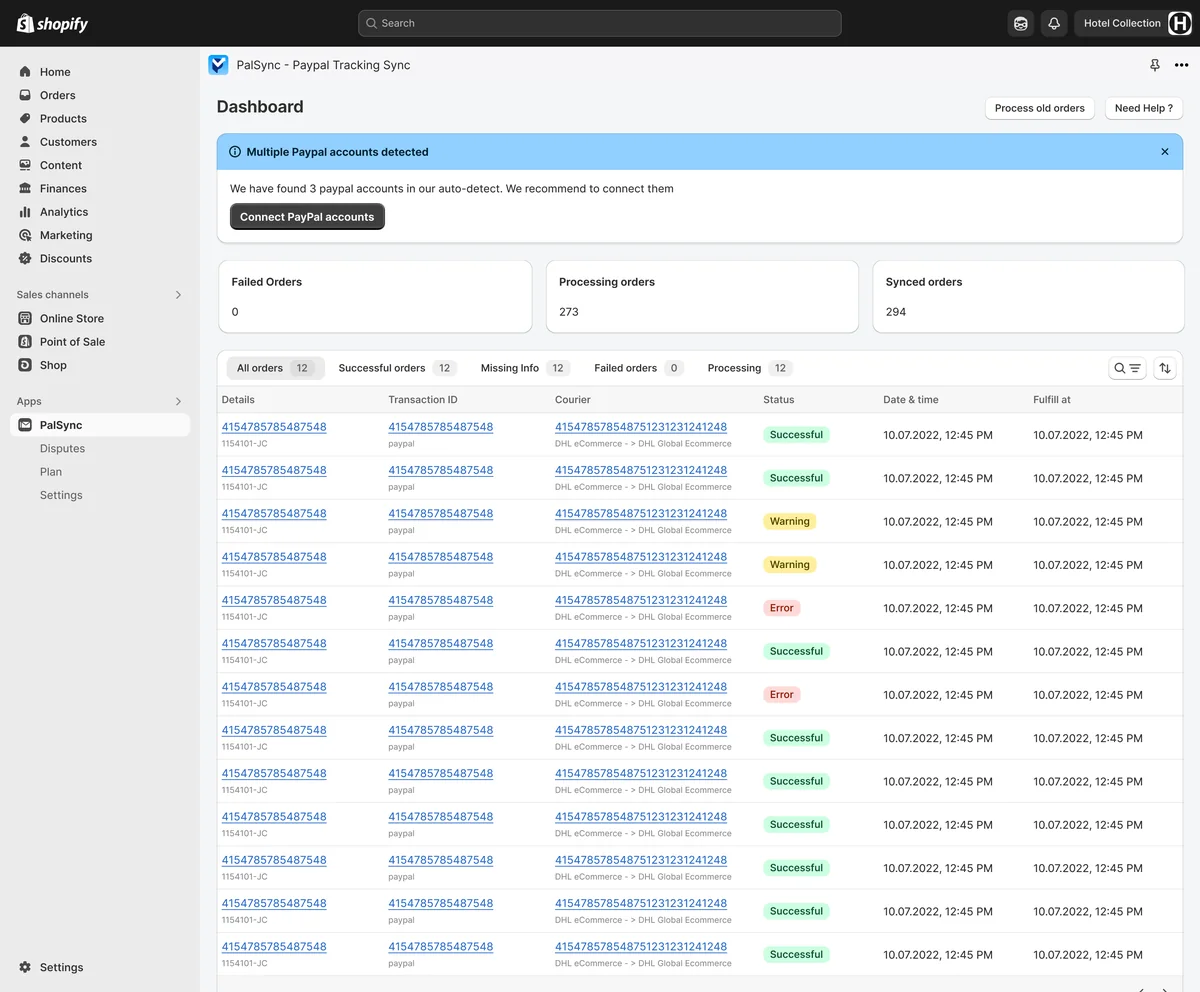
Task: Open the app's three-dot more menu
Action: pyautogui.click(x=1181, y=65)
